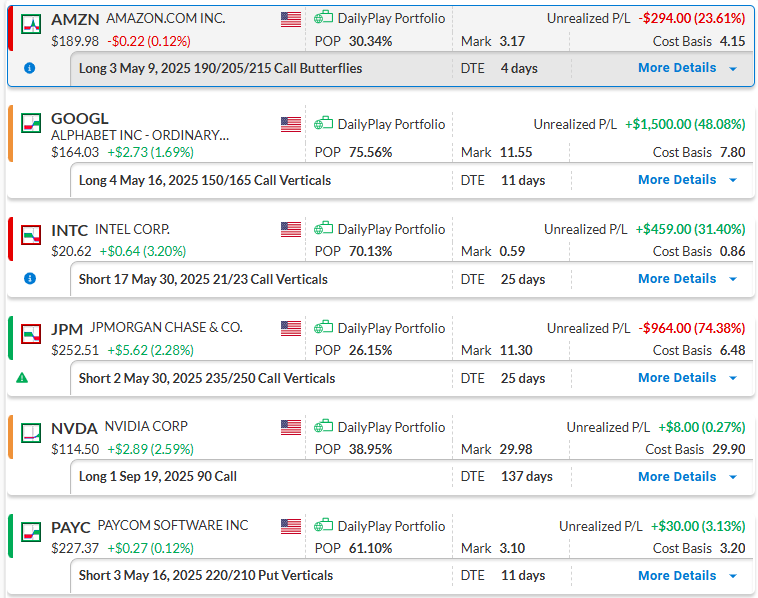Open More Details for AMZN butterflies

click(x=677, y=68)
